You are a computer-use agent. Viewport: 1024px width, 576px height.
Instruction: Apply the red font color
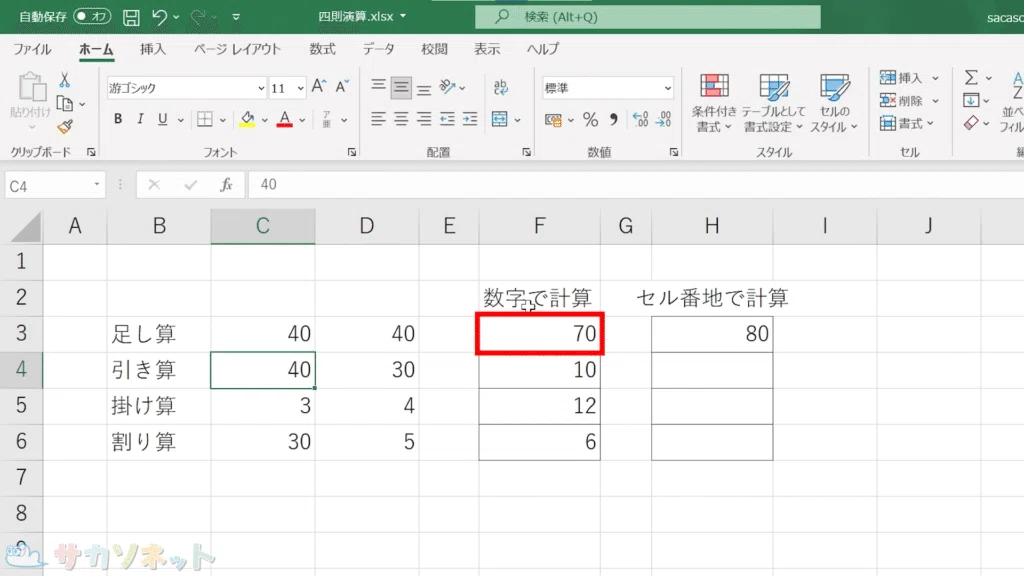(x=284, y=119)
